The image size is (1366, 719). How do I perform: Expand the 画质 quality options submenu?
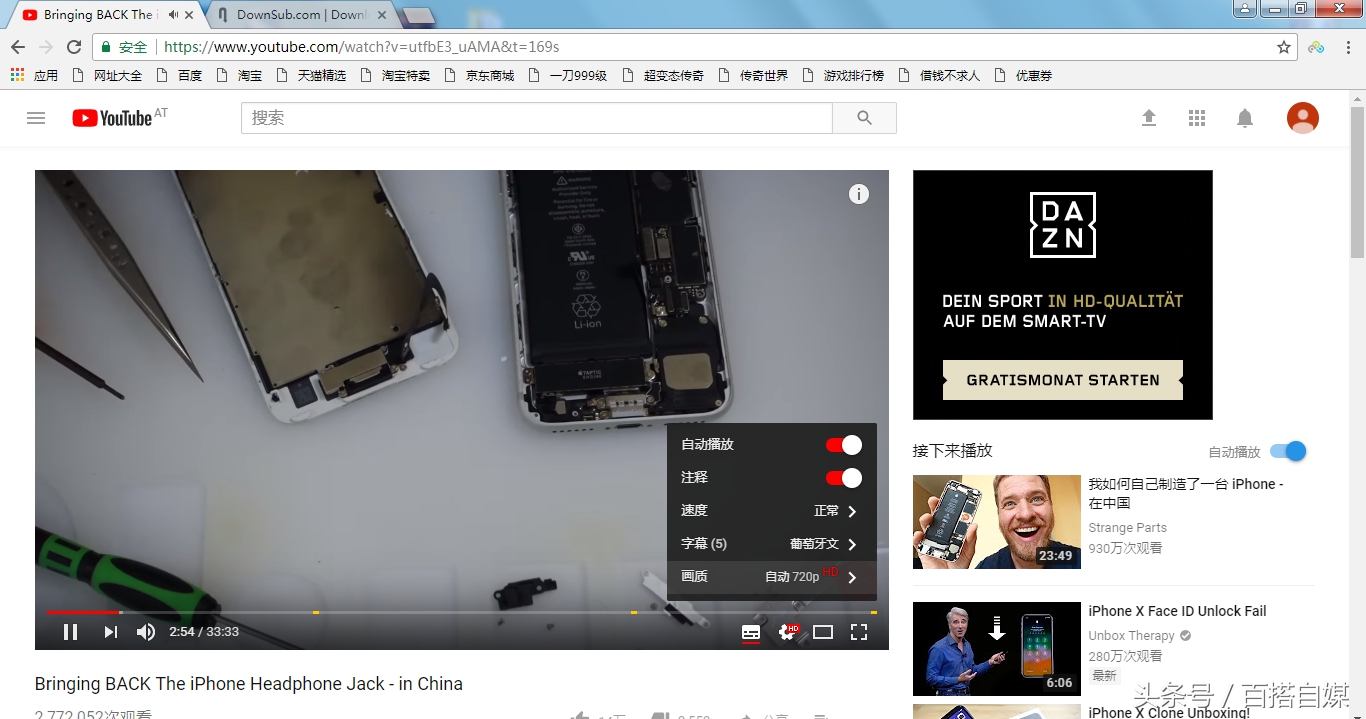point(770,576)
